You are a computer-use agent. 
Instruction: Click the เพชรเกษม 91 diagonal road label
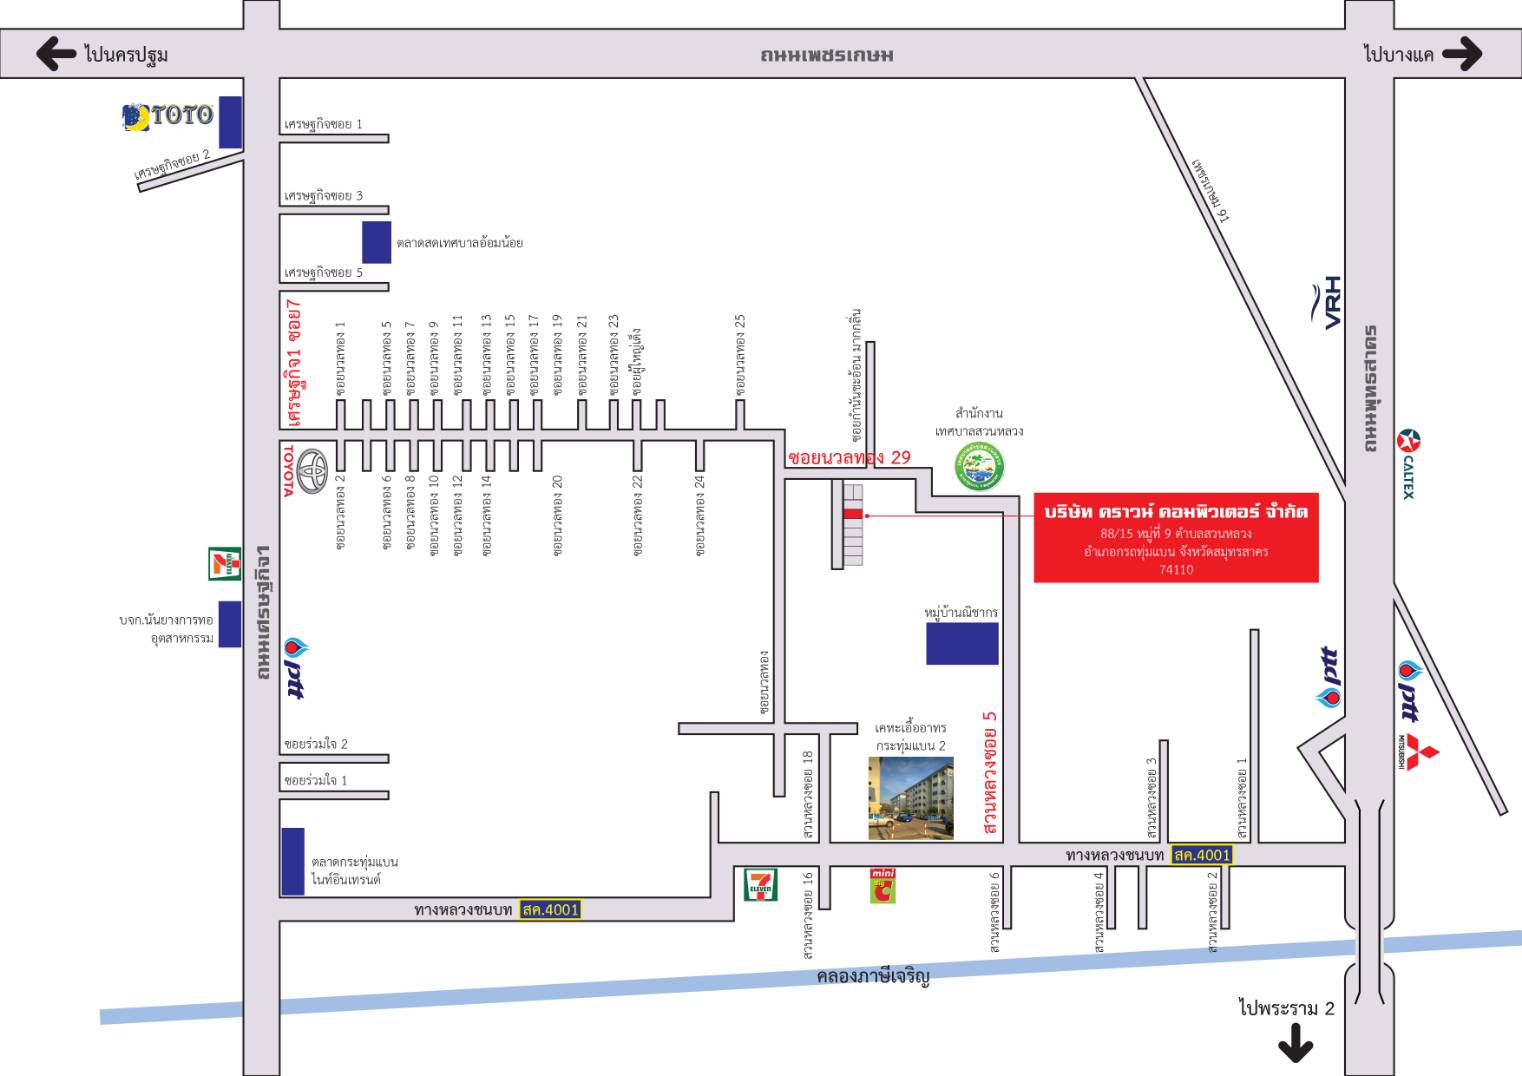point(1211,189)
